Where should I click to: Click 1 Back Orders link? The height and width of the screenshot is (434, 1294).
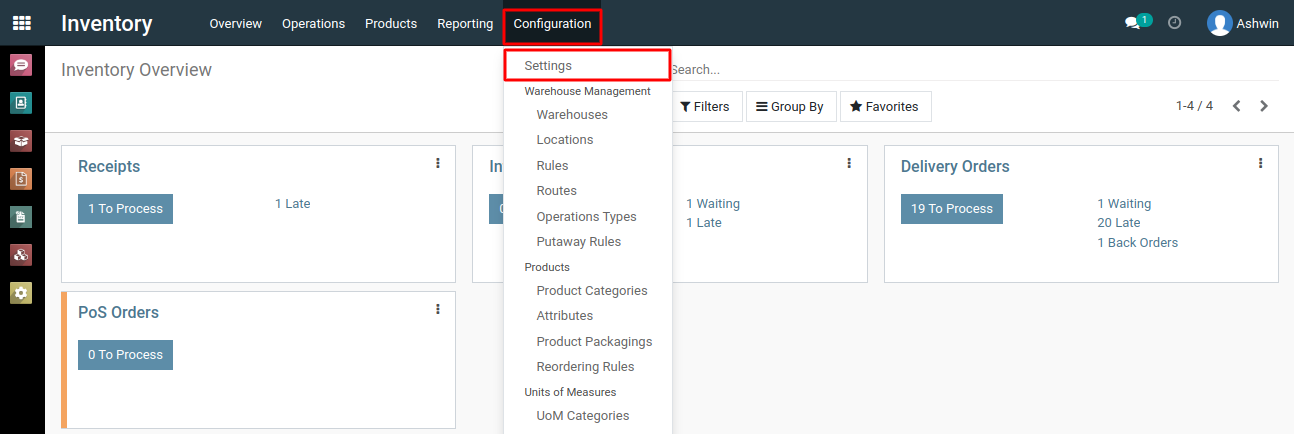1137,243
